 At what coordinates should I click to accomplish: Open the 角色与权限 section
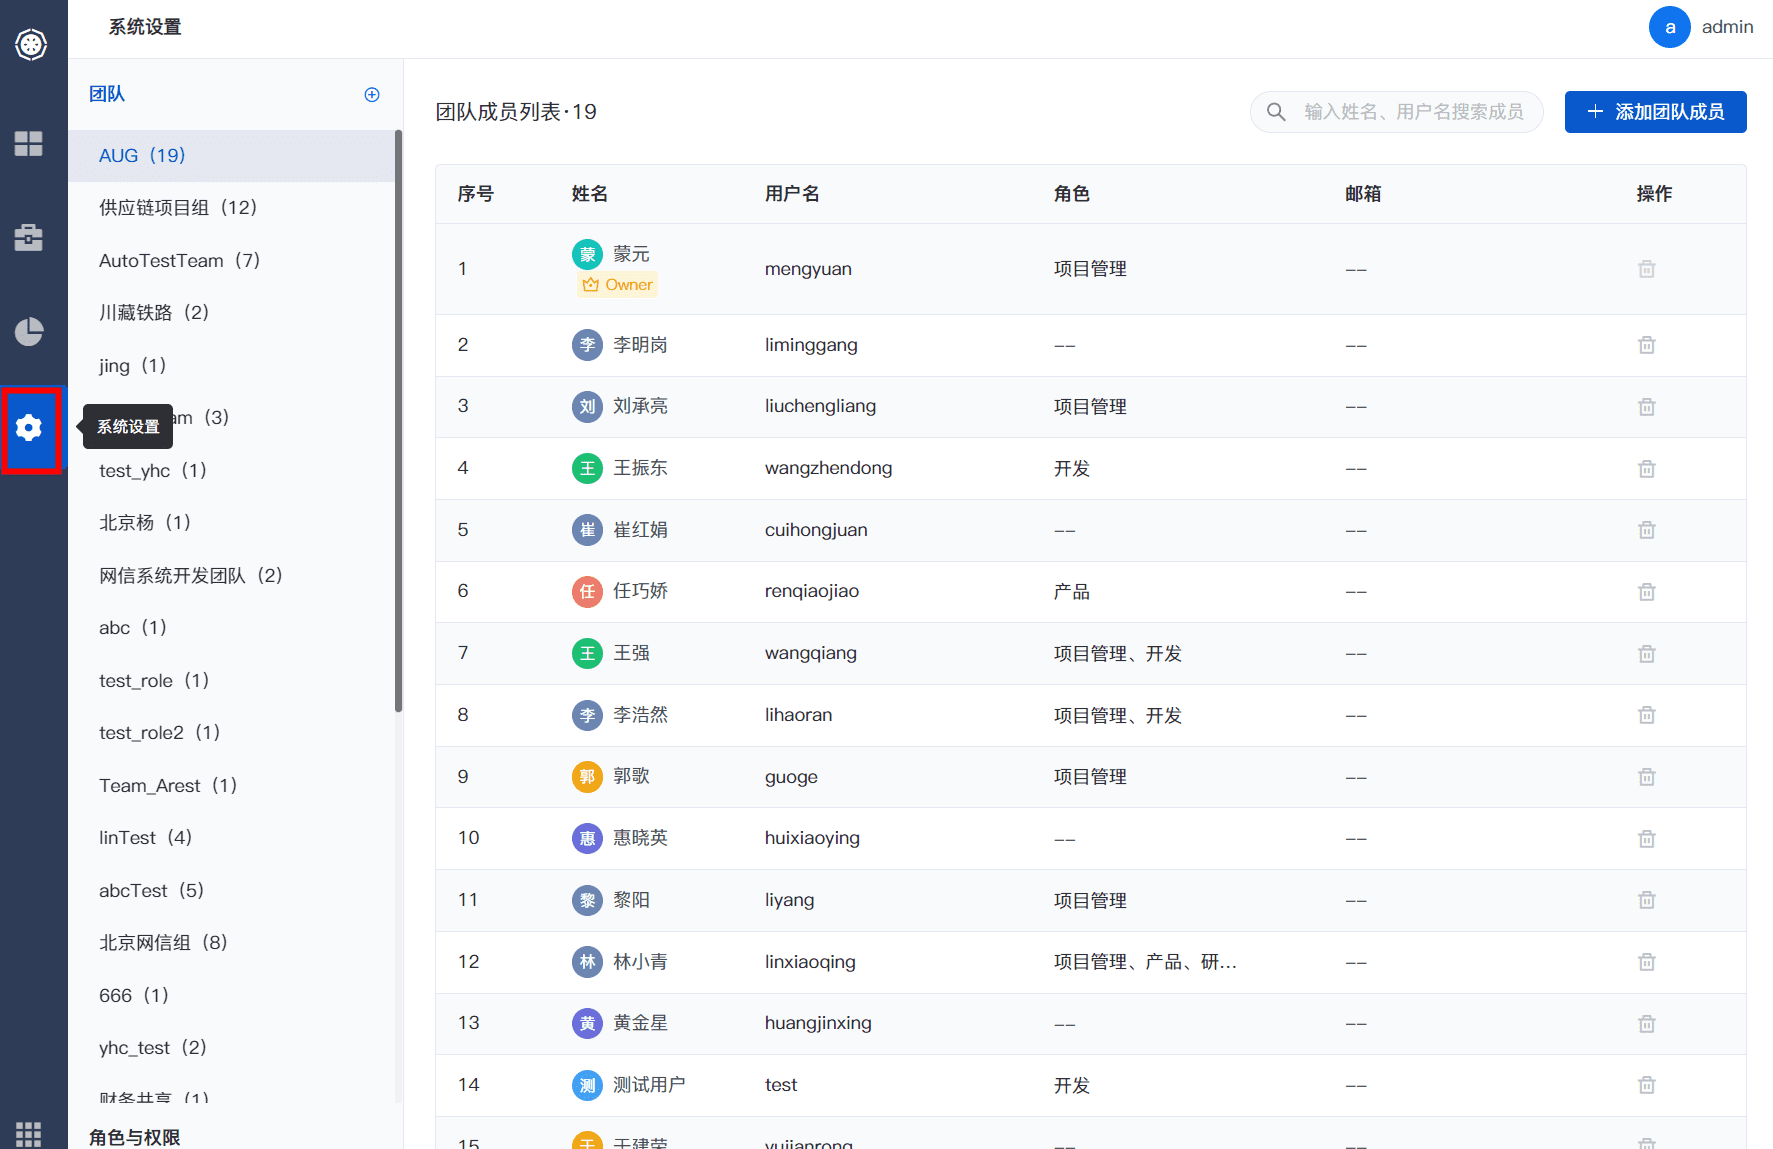click(135, 1137)
